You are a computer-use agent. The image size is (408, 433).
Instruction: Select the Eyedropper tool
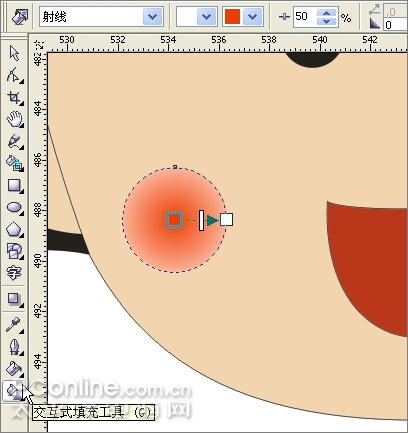[14, 324]
